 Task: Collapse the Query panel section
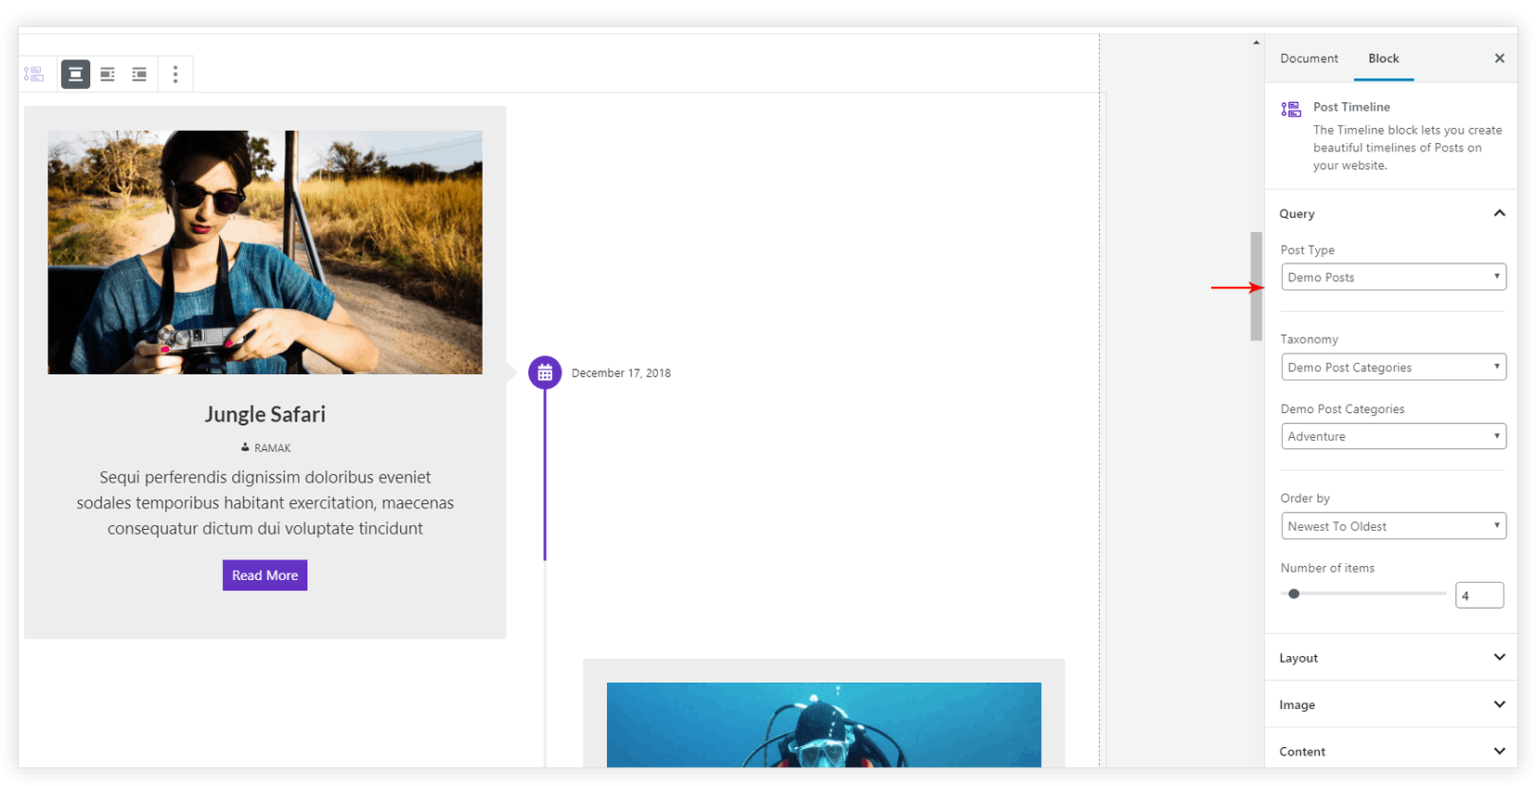(1499, 213)
